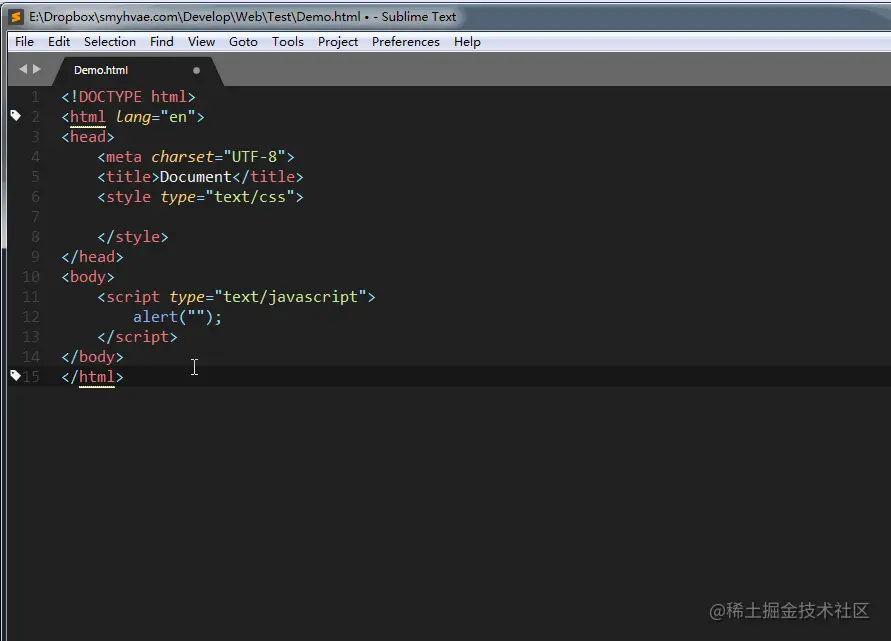Viewport: 891px width, 641px height.
Task: Click the unsaved dot on Demo.html tab
Action: (x=197, y=70)
